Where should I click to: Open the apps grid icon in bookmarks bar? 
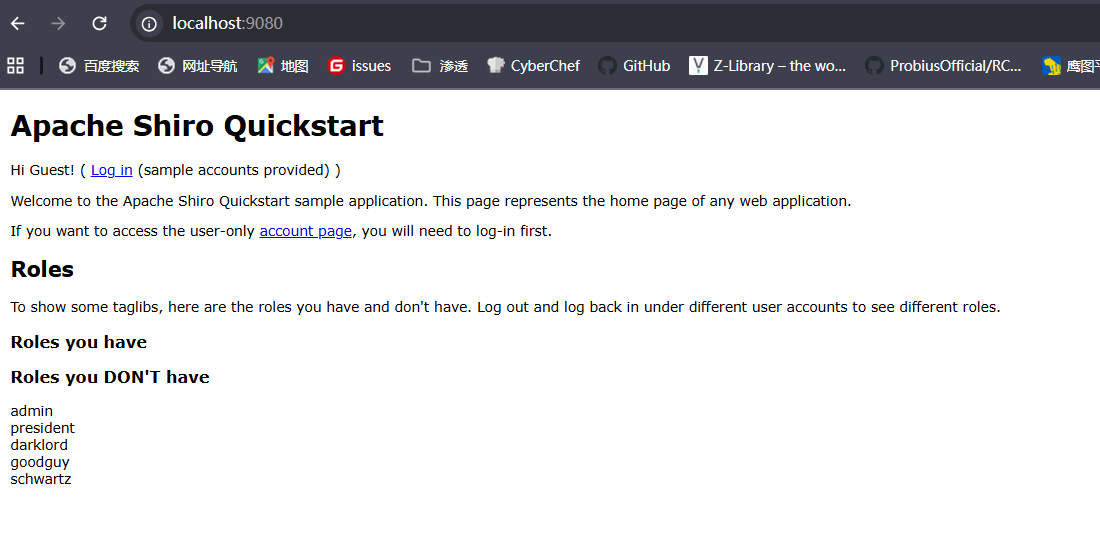click(15, 66)
